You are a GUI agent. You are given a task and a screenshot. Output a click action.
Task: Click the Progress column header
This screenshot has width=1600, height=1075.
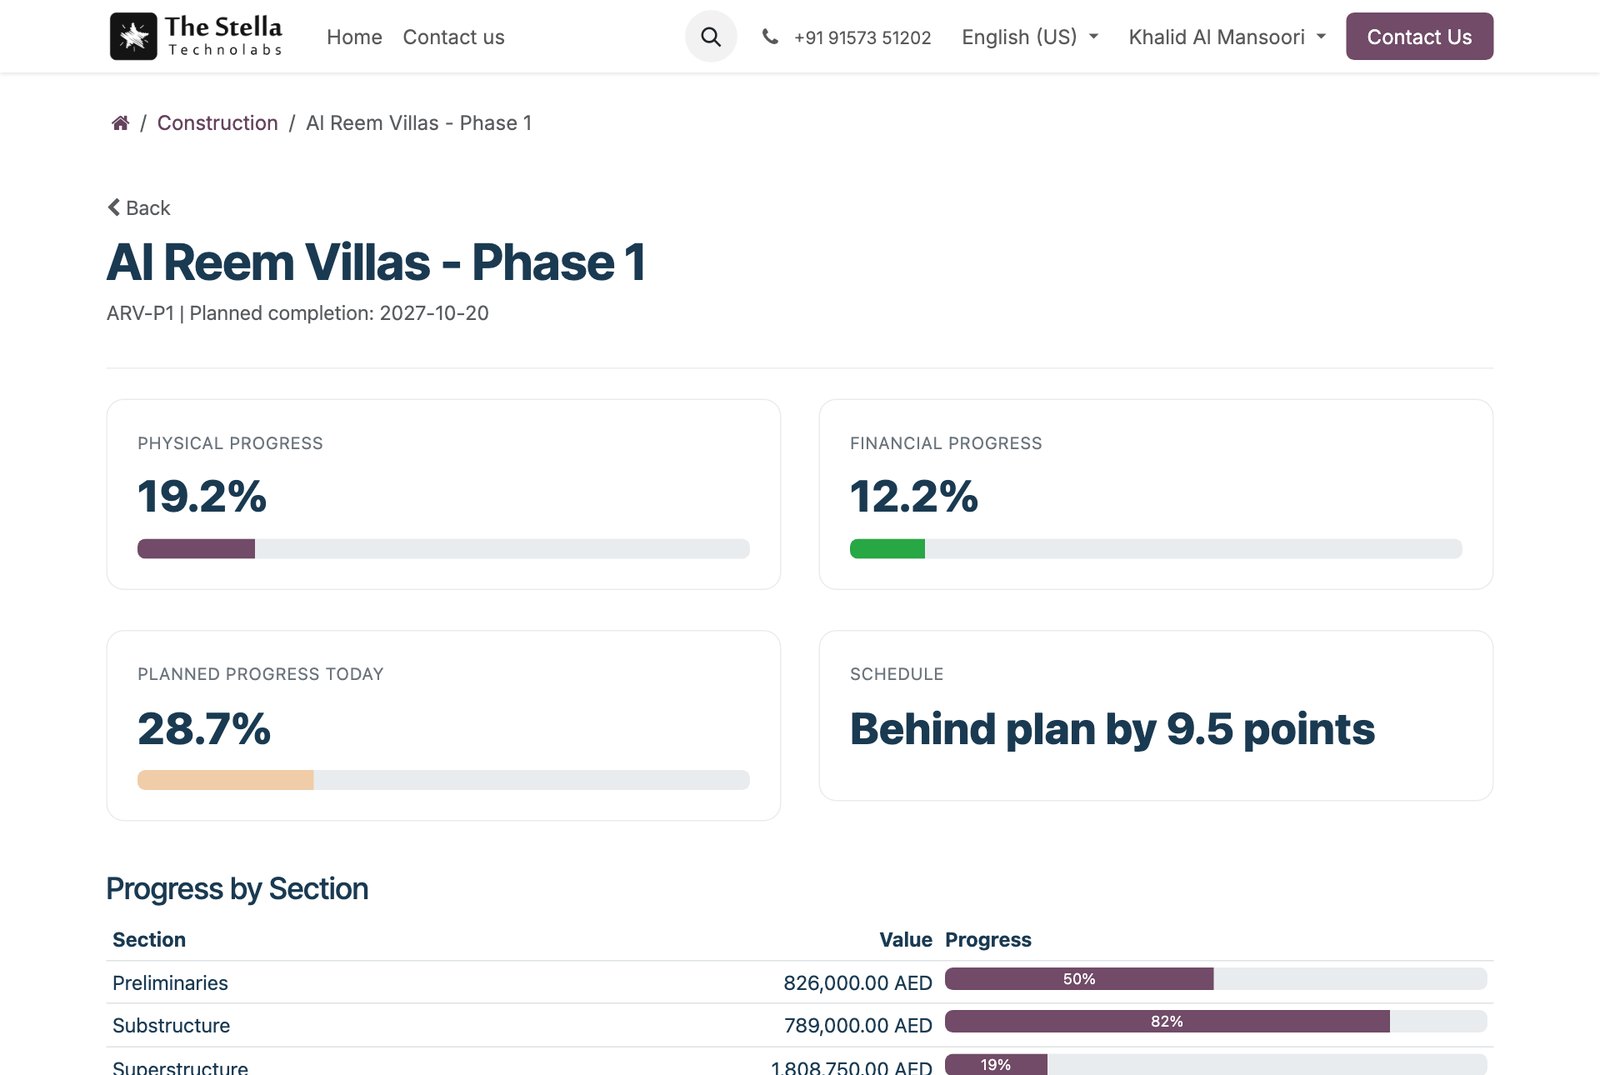click(988, 940)
